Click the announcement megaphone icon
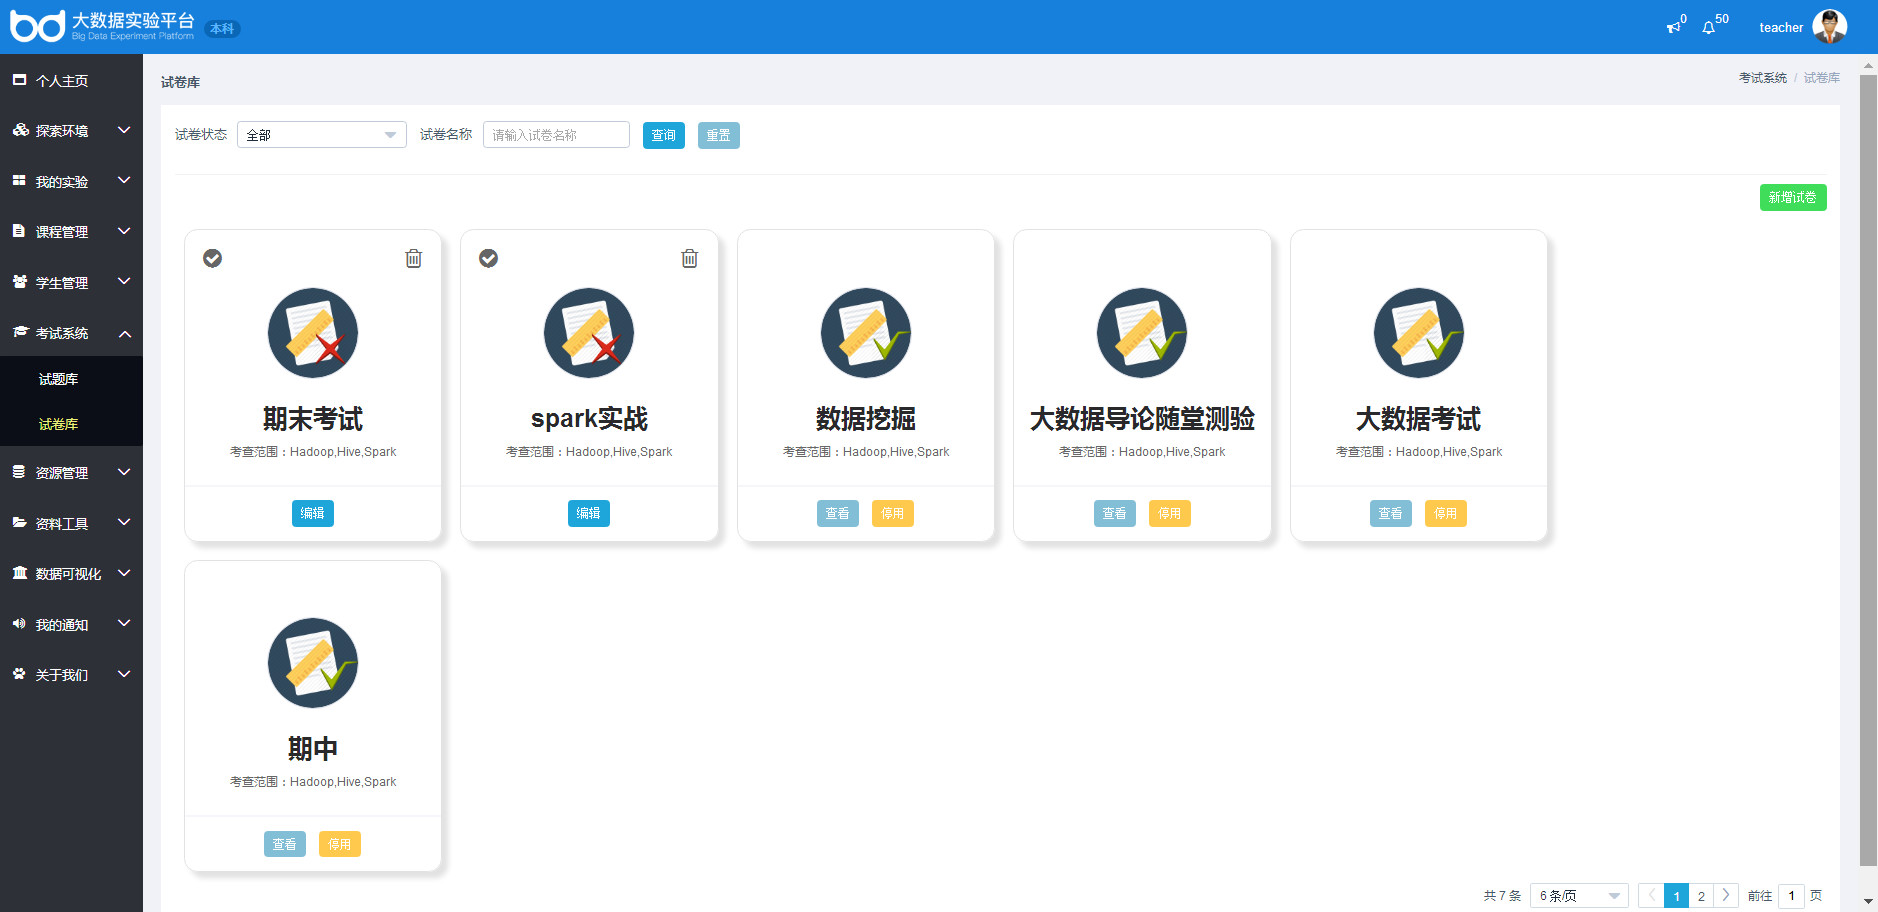The image size is (1878, 912). pyautogui.click(x=1673, y=28)
